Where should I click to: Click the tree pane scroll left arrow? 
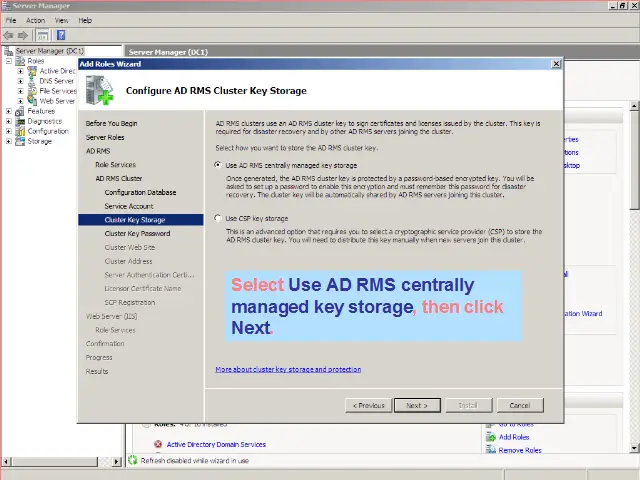point(6,462)
